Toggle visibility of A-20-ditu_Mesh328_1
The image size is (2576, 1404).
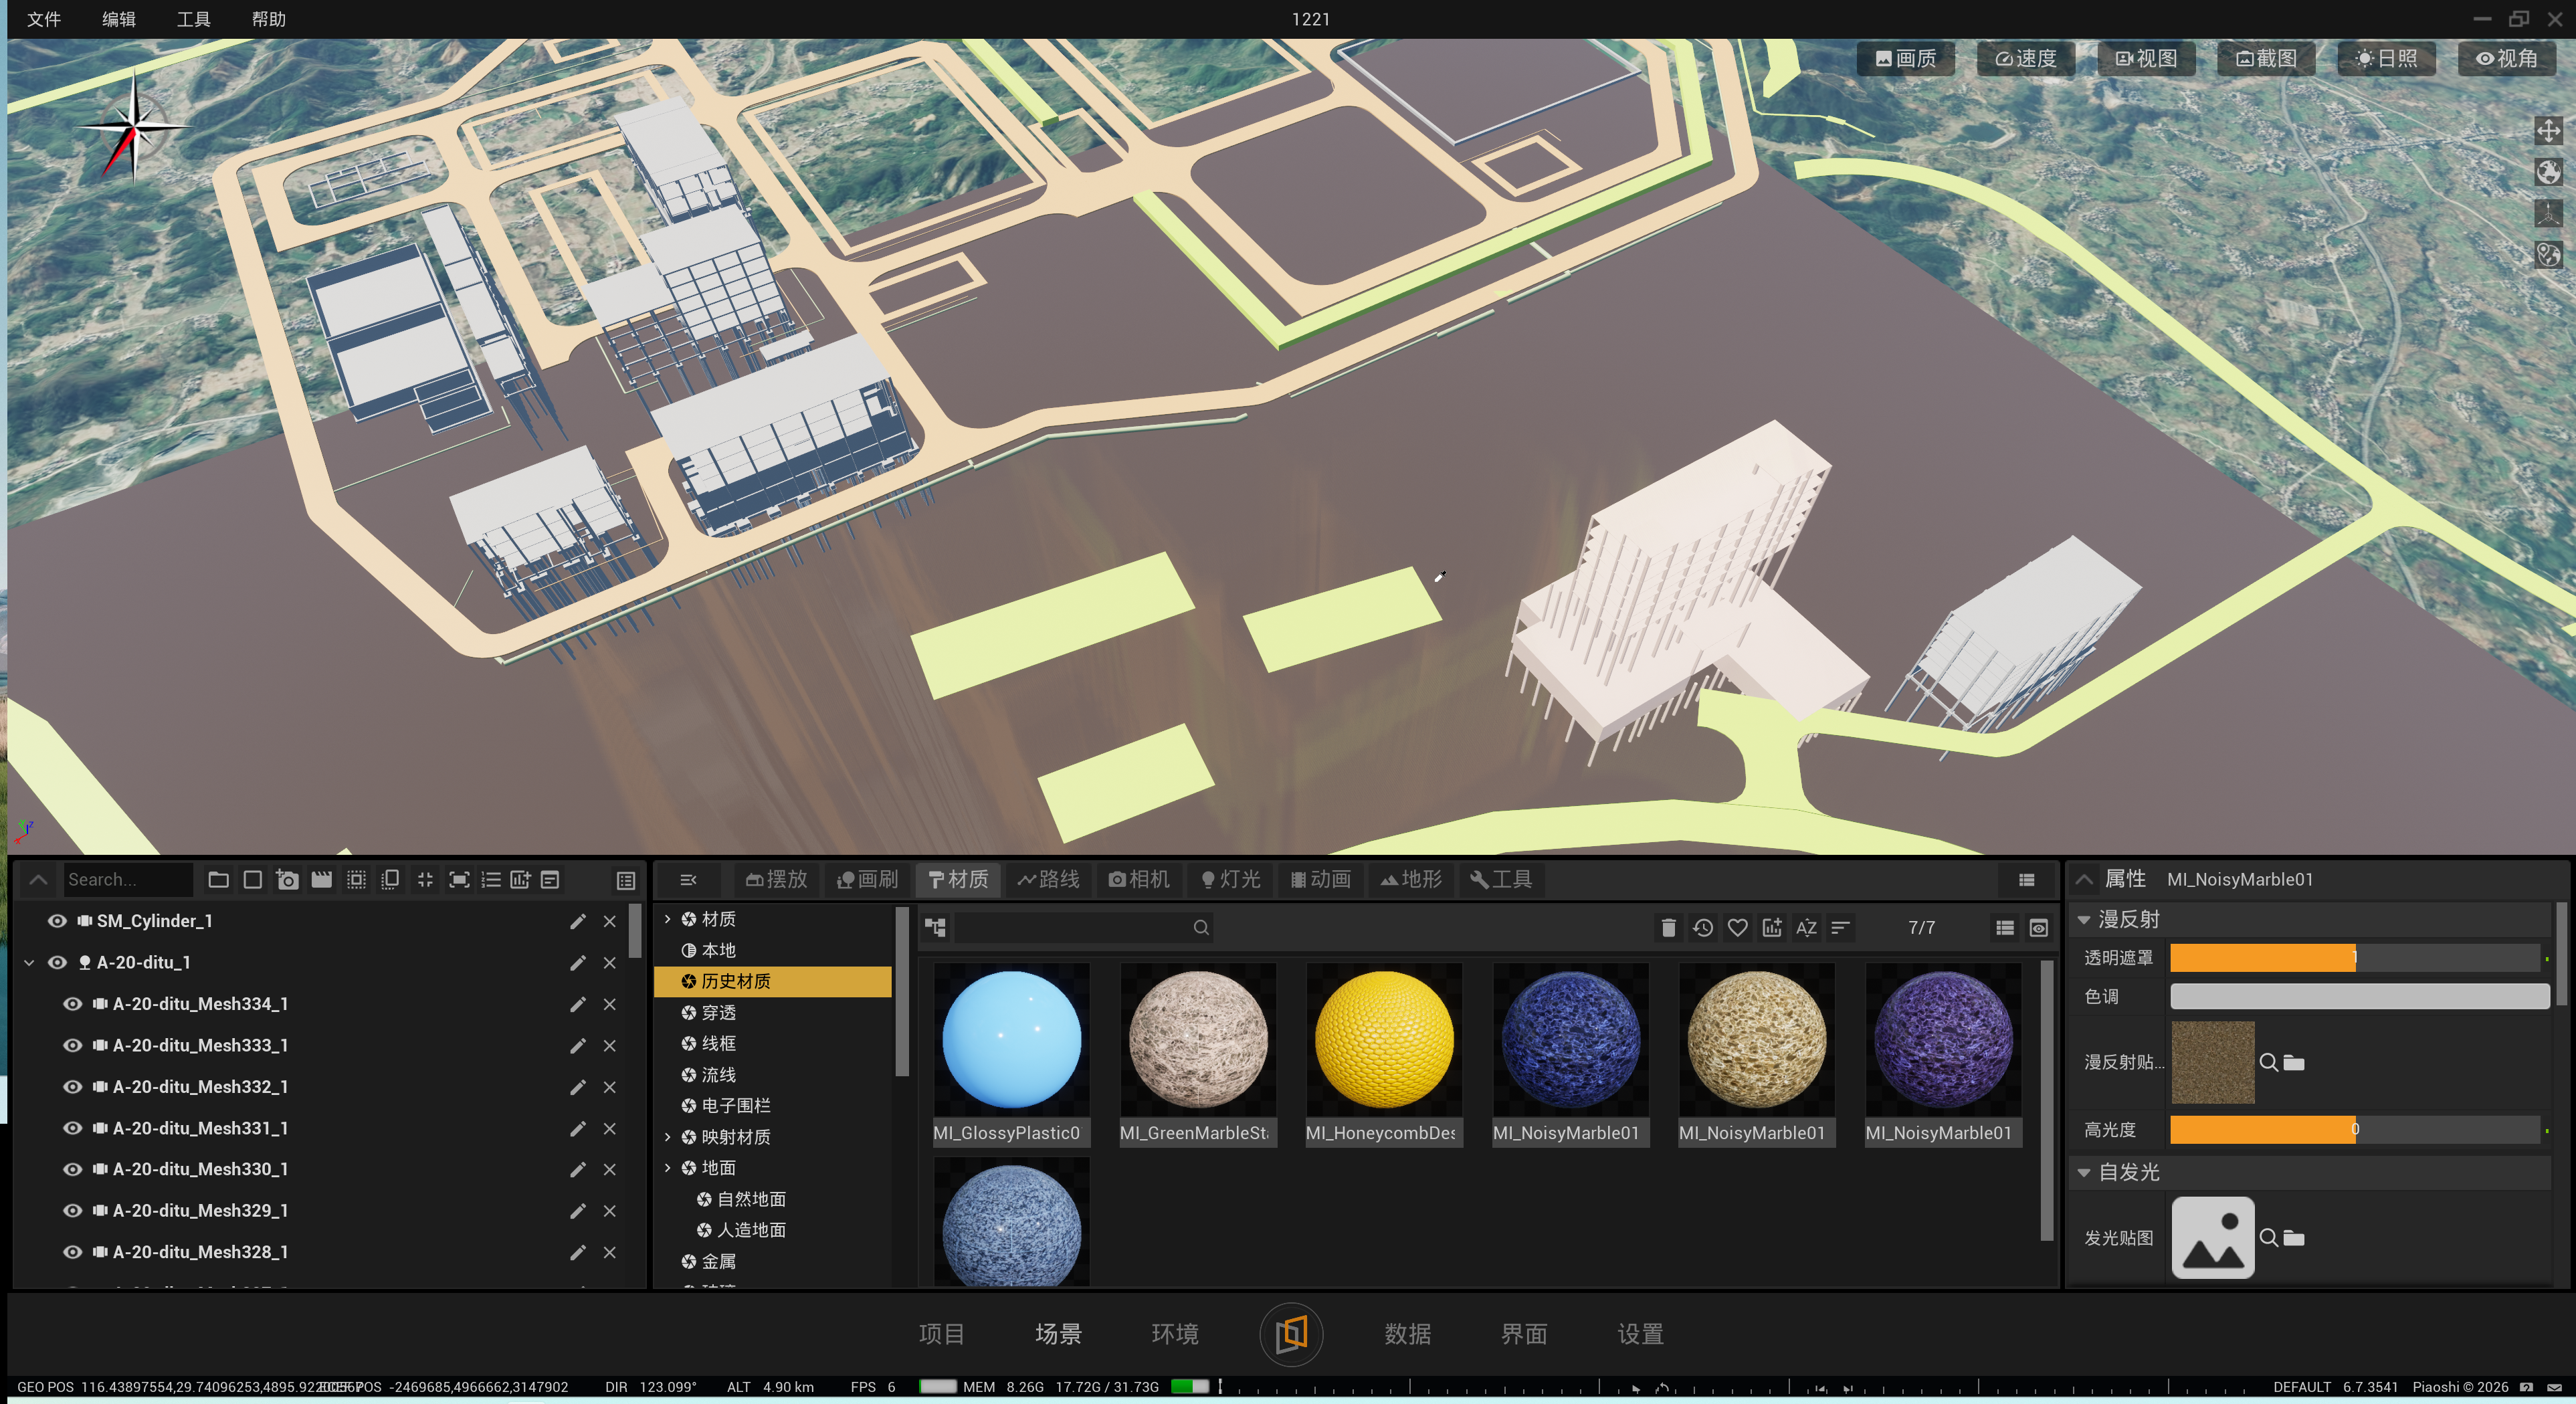72,1252
